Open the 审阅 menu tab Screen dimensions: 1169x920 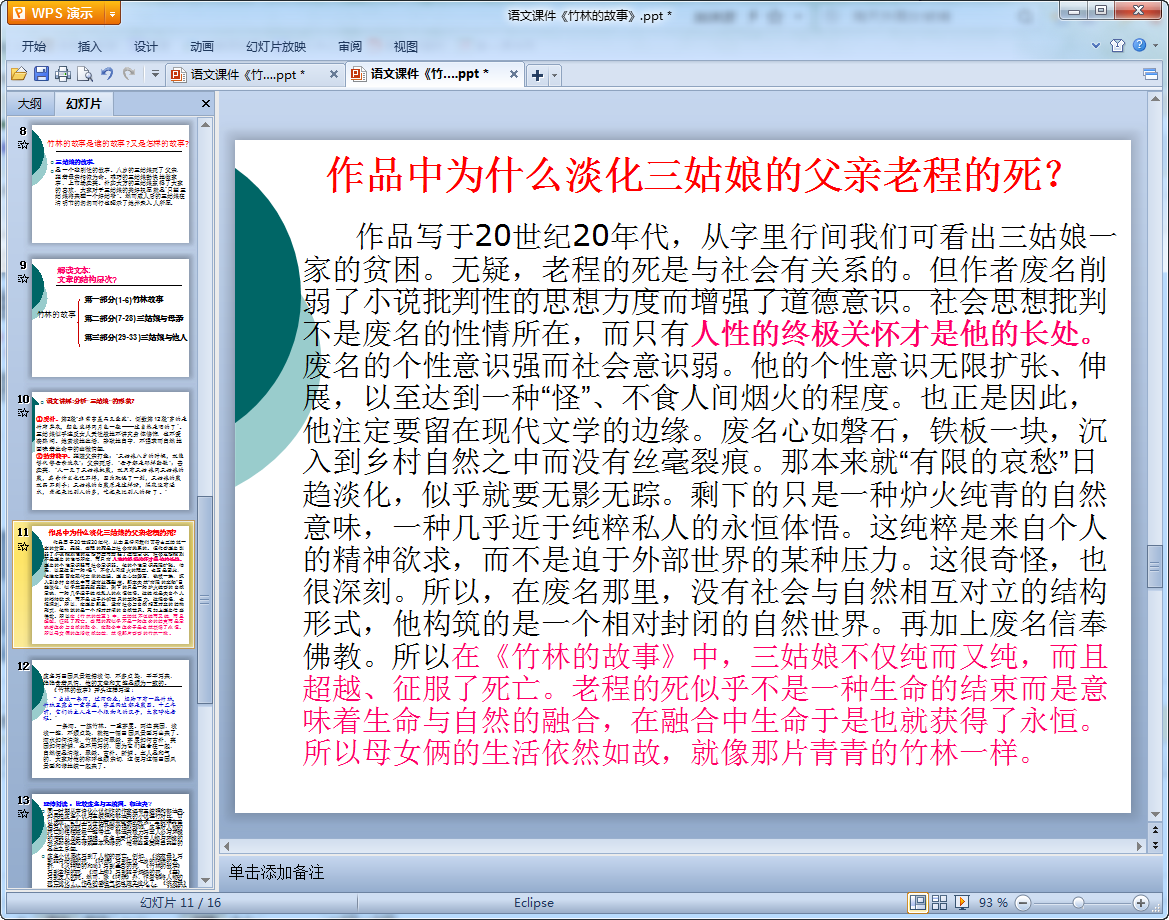350,46
